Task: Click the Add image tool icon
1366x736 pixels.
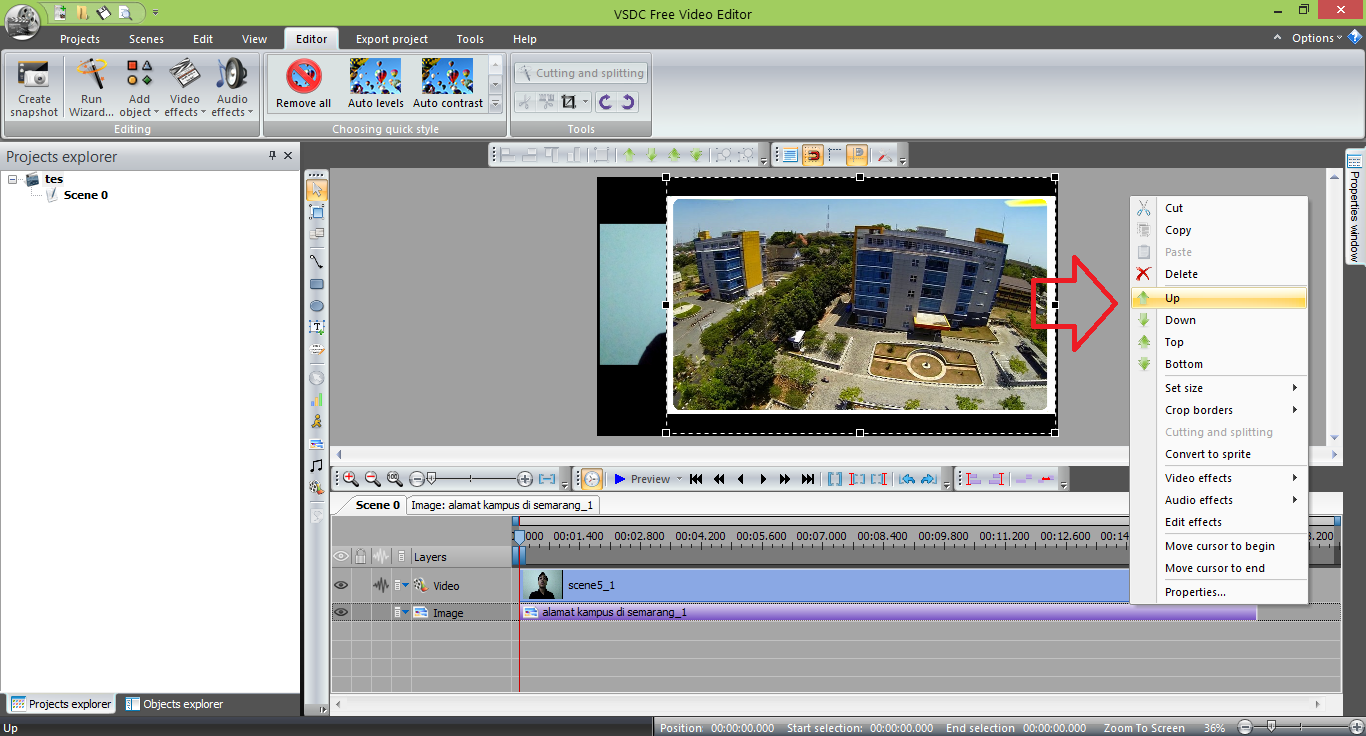Action: click(317, 444)
